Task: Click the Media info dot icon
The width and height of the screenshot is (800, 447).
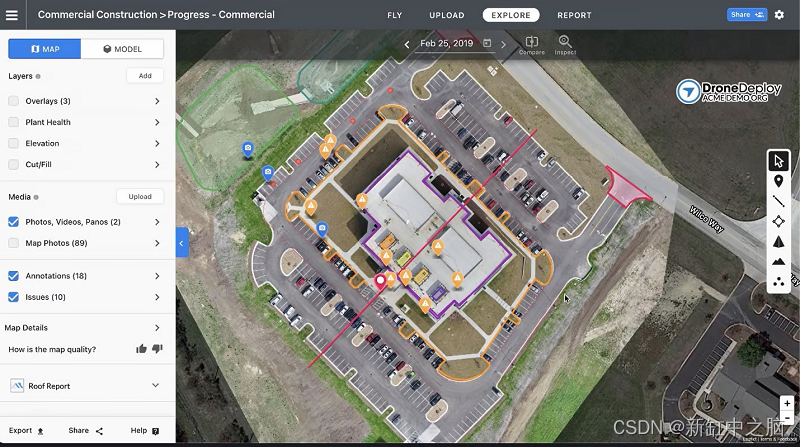Action: pos(36,197)
